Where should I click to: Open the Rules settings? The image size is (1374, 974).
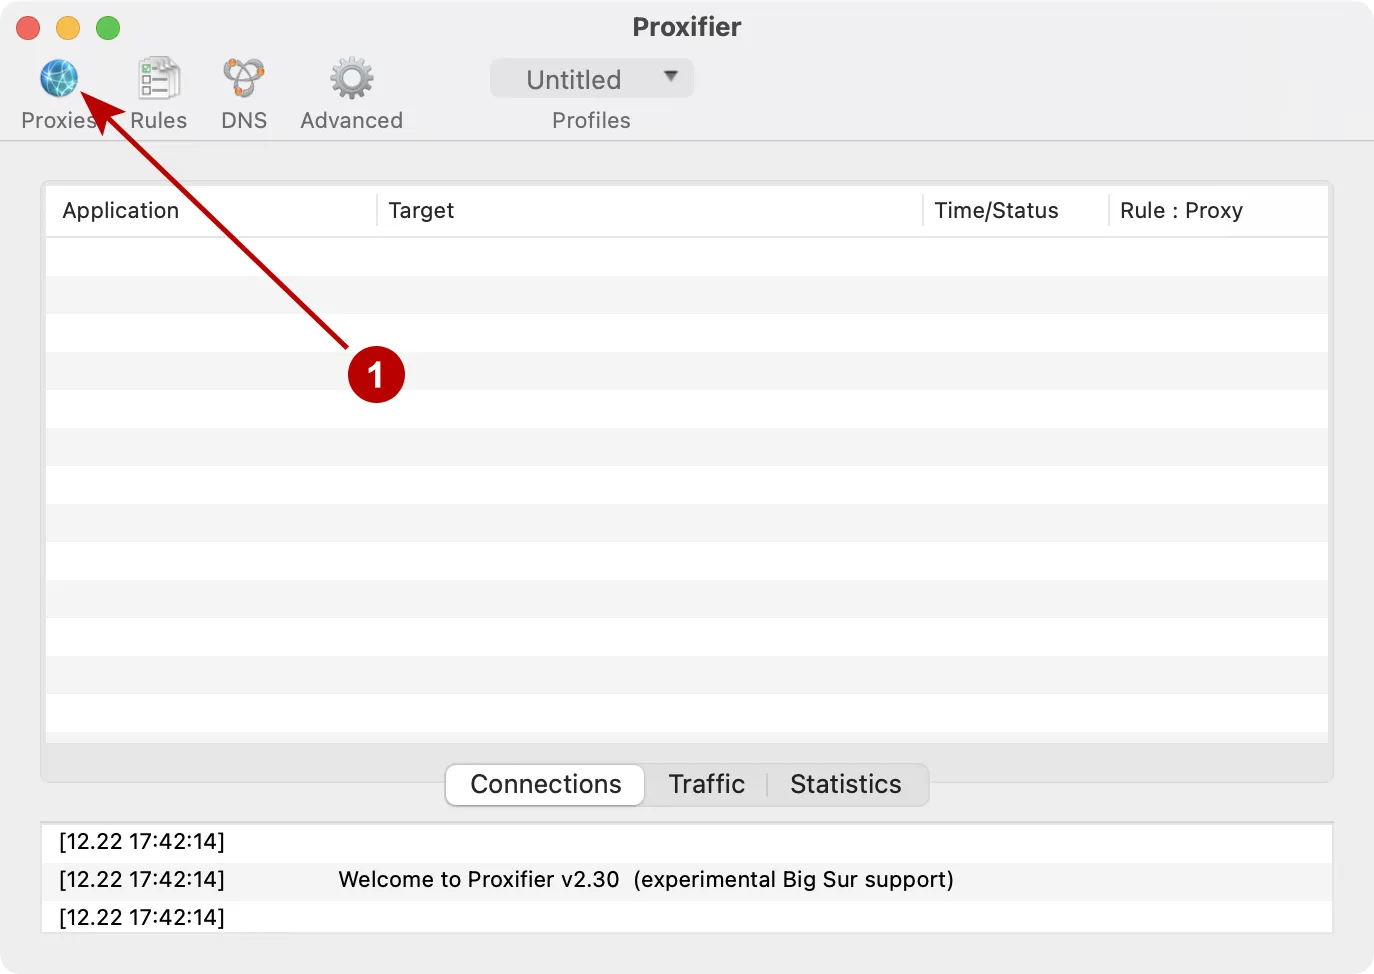point(157,92)
